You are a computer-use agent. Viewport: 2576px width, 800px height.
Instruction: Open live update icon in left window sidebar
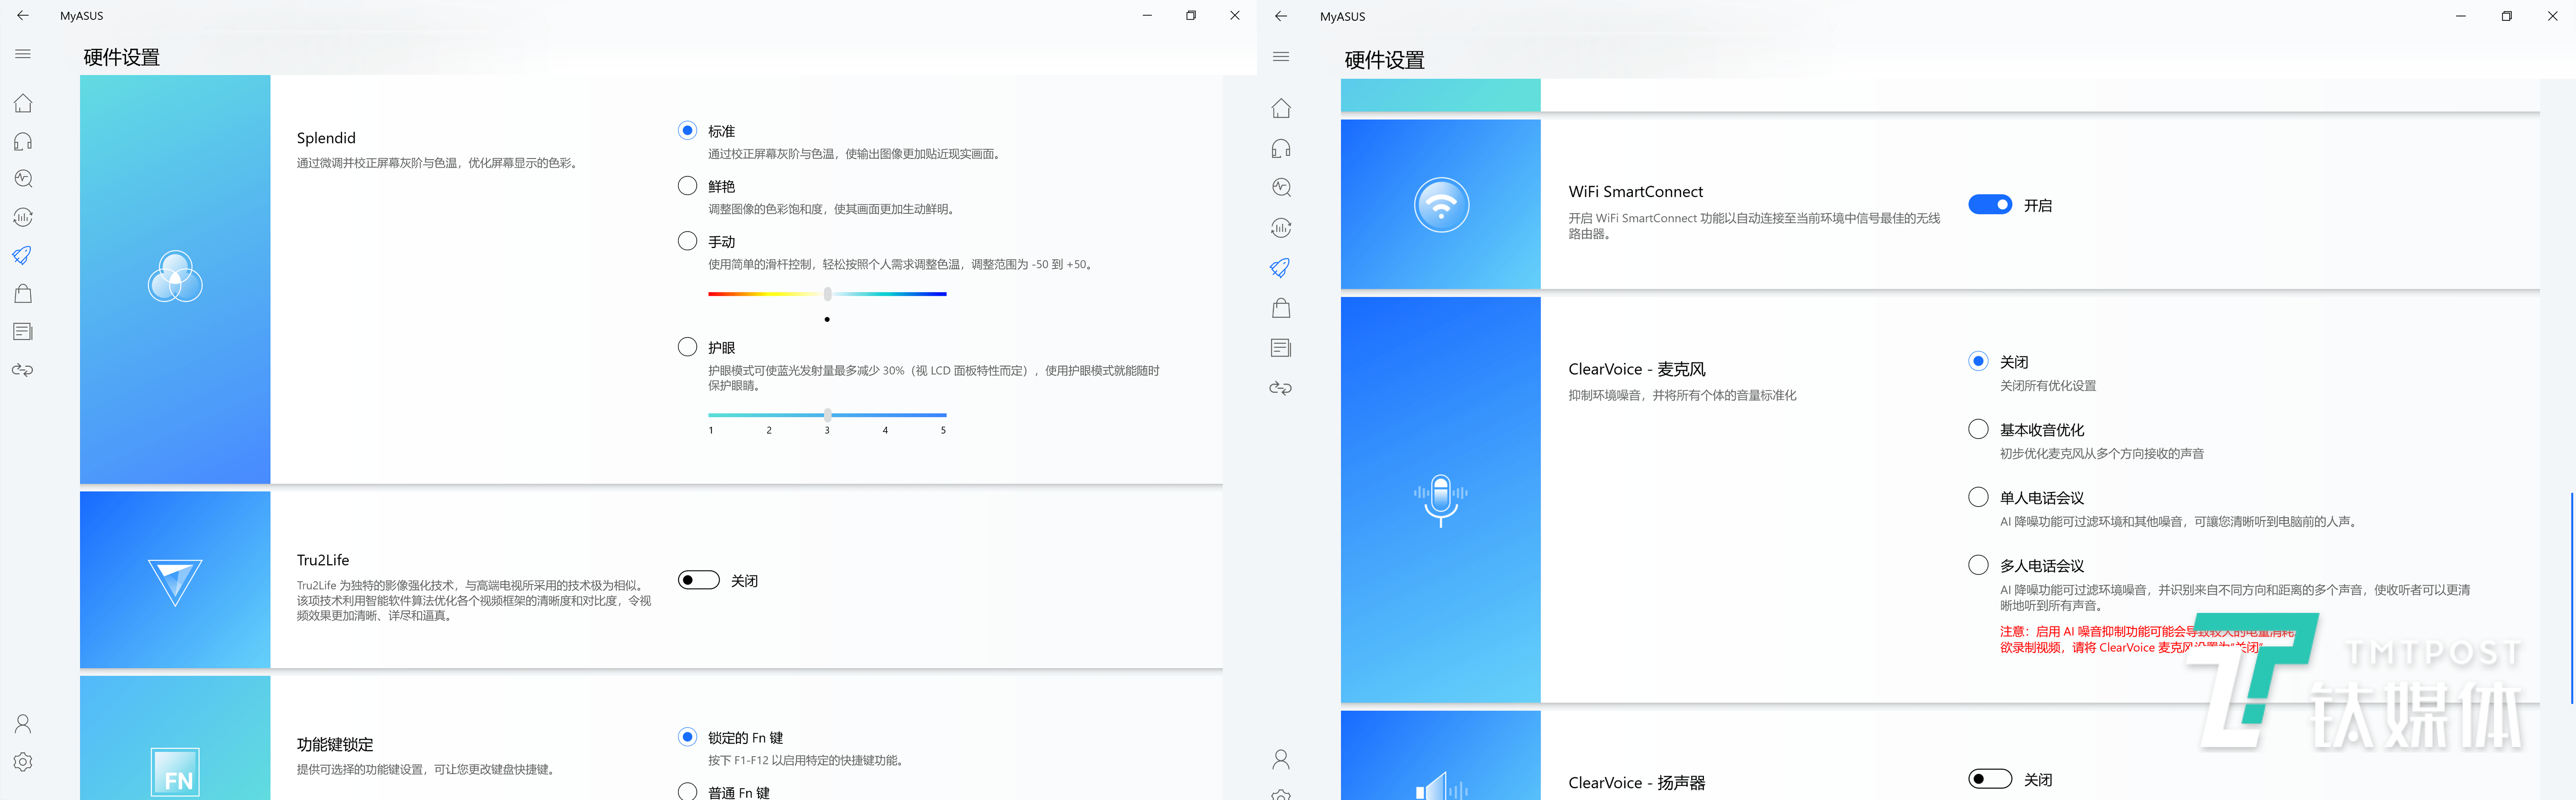point(23,217)
